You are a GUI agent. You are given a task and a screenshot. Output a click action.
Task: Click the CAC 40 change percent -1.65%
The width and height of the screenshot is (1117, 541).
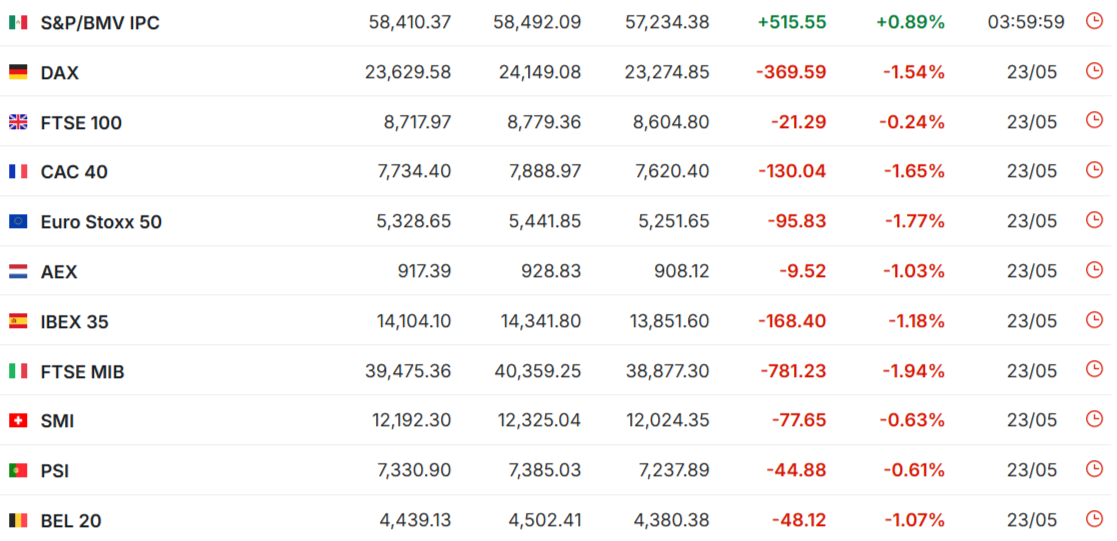click(x=914, y=172)
